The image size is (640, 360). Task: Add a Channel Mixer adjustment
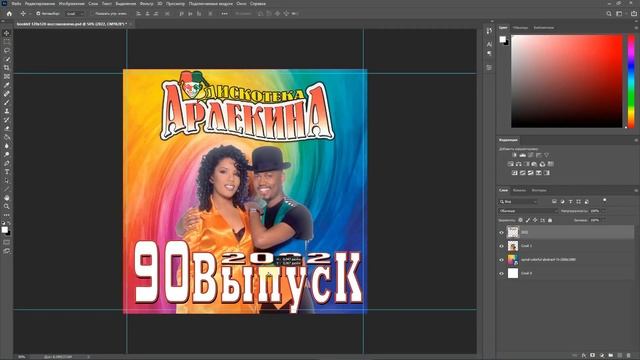[x=542, y=164]
